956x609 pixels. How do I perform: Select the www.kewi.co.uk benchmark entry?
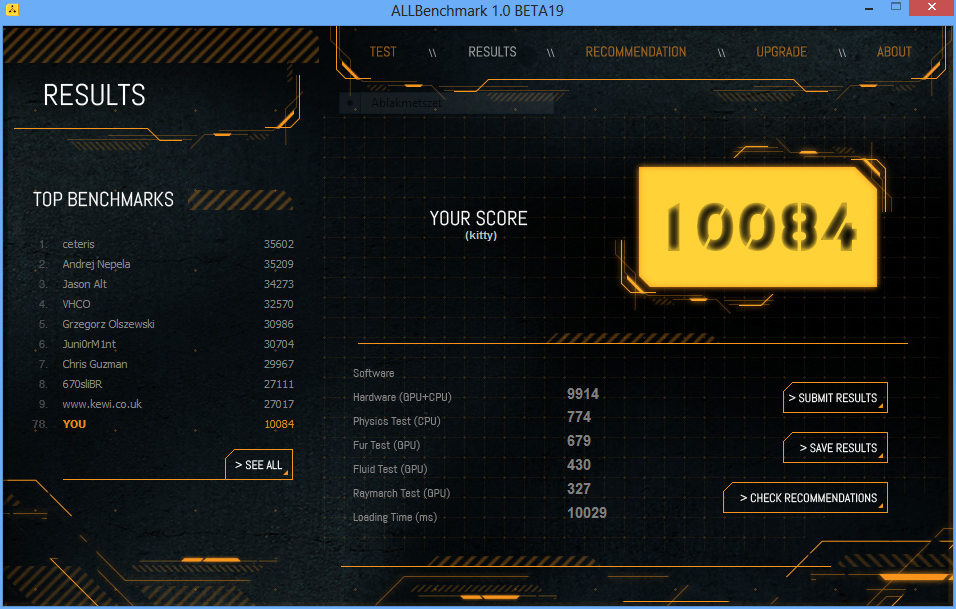pos(165,404)
